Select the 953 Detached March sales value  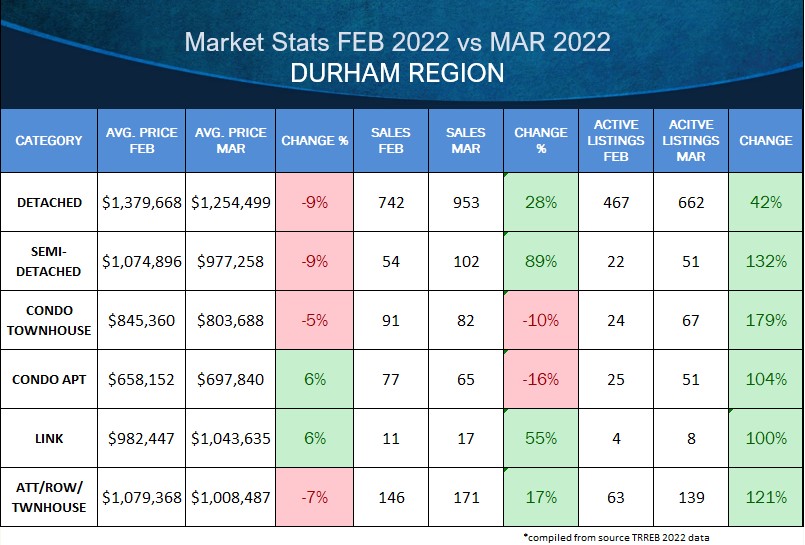[465, 202]
